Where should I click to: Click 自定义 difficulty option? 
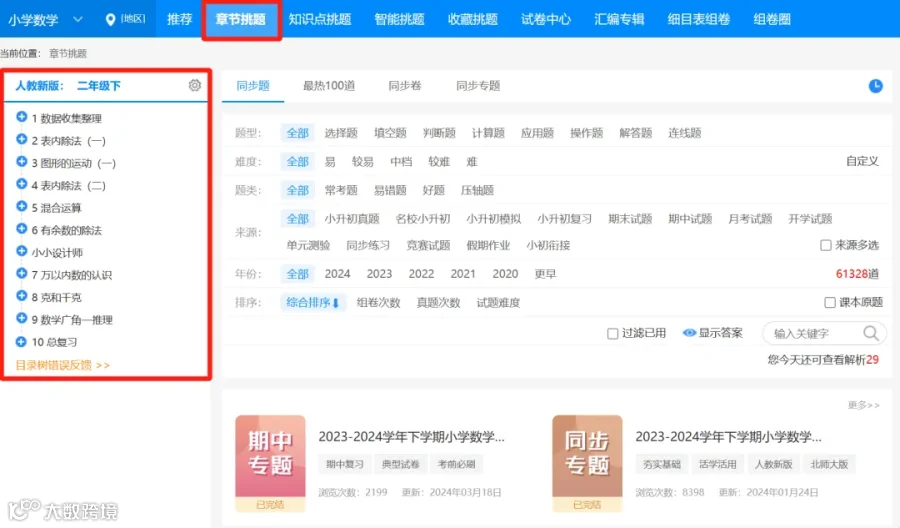[862, 161]
